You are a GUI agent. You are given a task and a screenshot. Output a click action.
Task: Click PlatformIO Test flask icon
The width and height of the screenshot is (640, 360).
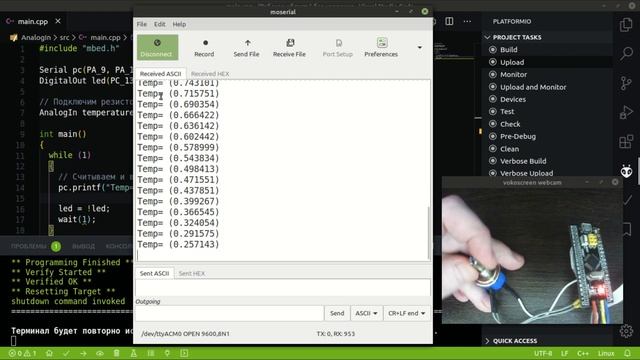click(x=133, y=353)
